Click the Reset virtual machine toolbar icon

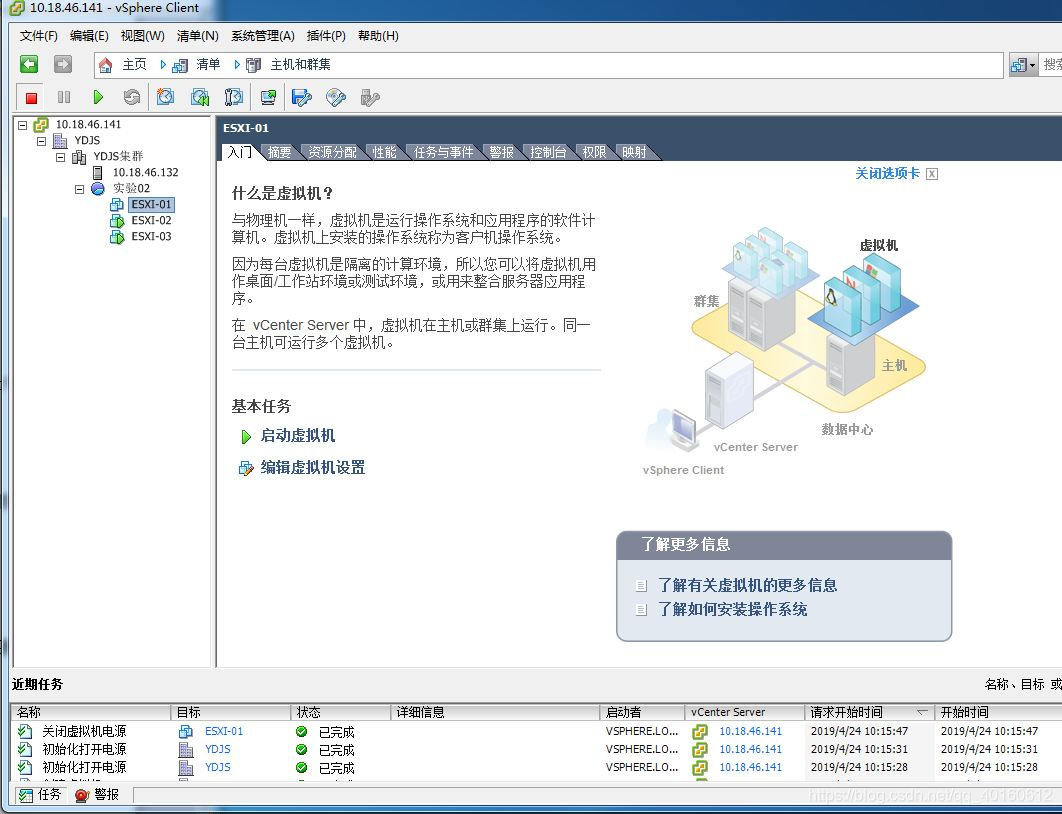pos(132,98)
